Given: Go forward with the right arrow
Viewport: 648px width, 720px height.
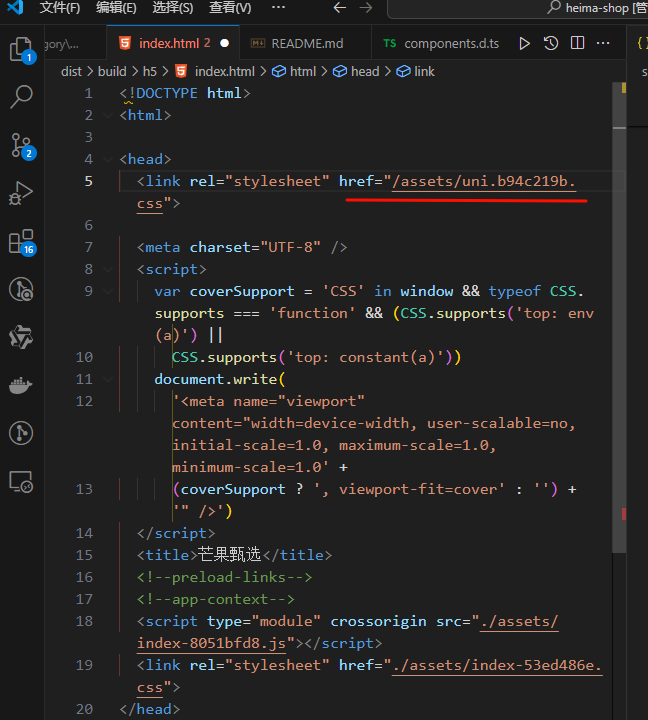Looking at the screenshot, I should pos(366,7).
